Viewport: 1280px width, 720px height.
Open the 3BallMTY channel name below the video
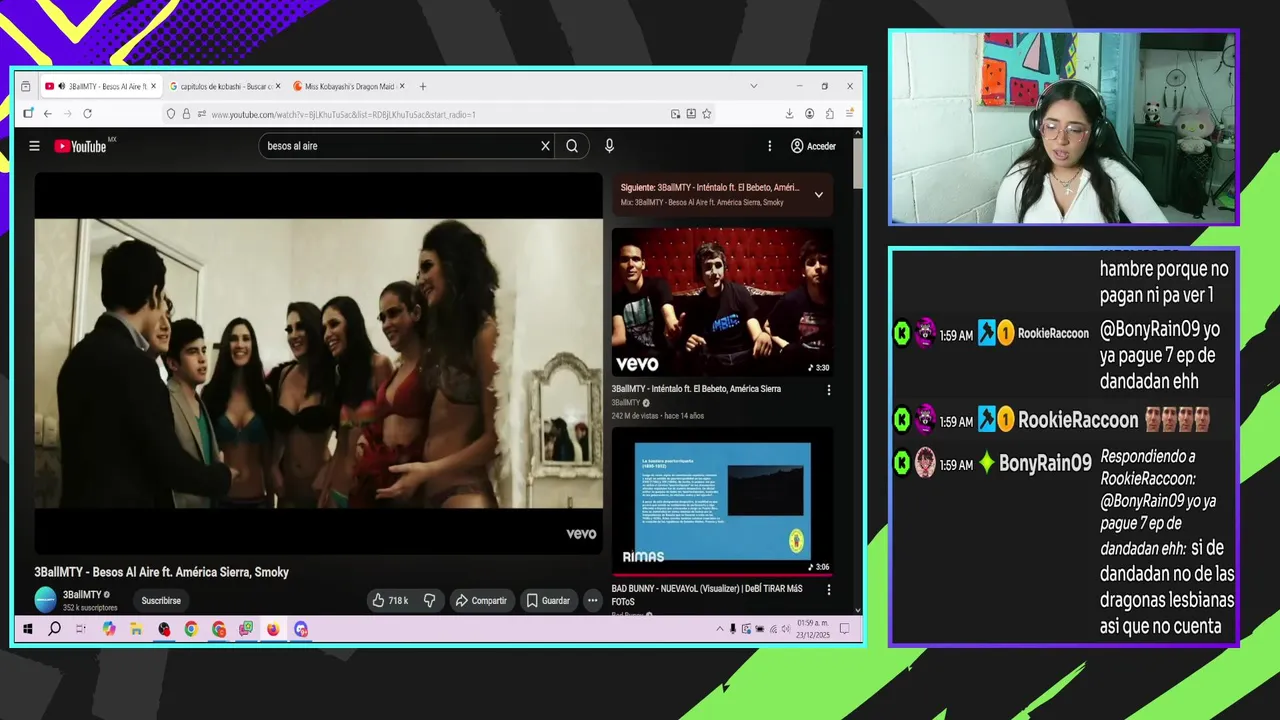82,595
